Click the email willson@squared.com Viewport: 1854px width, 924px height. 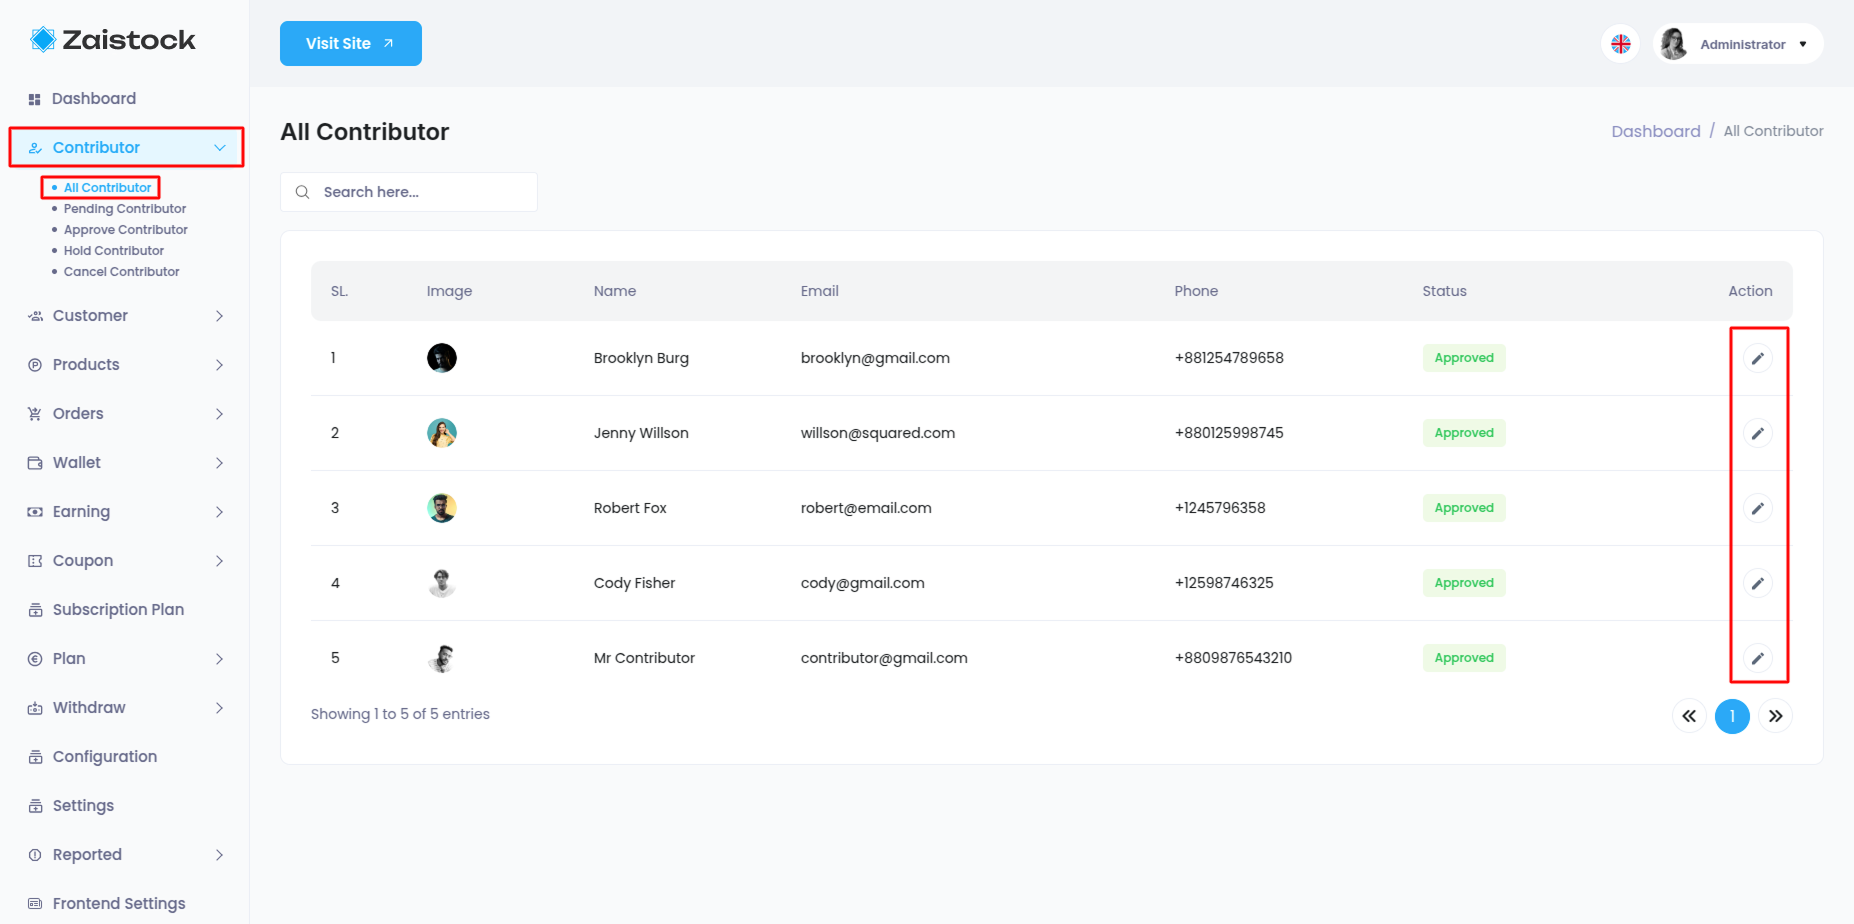pyautogui.click(x=878, y=433)
